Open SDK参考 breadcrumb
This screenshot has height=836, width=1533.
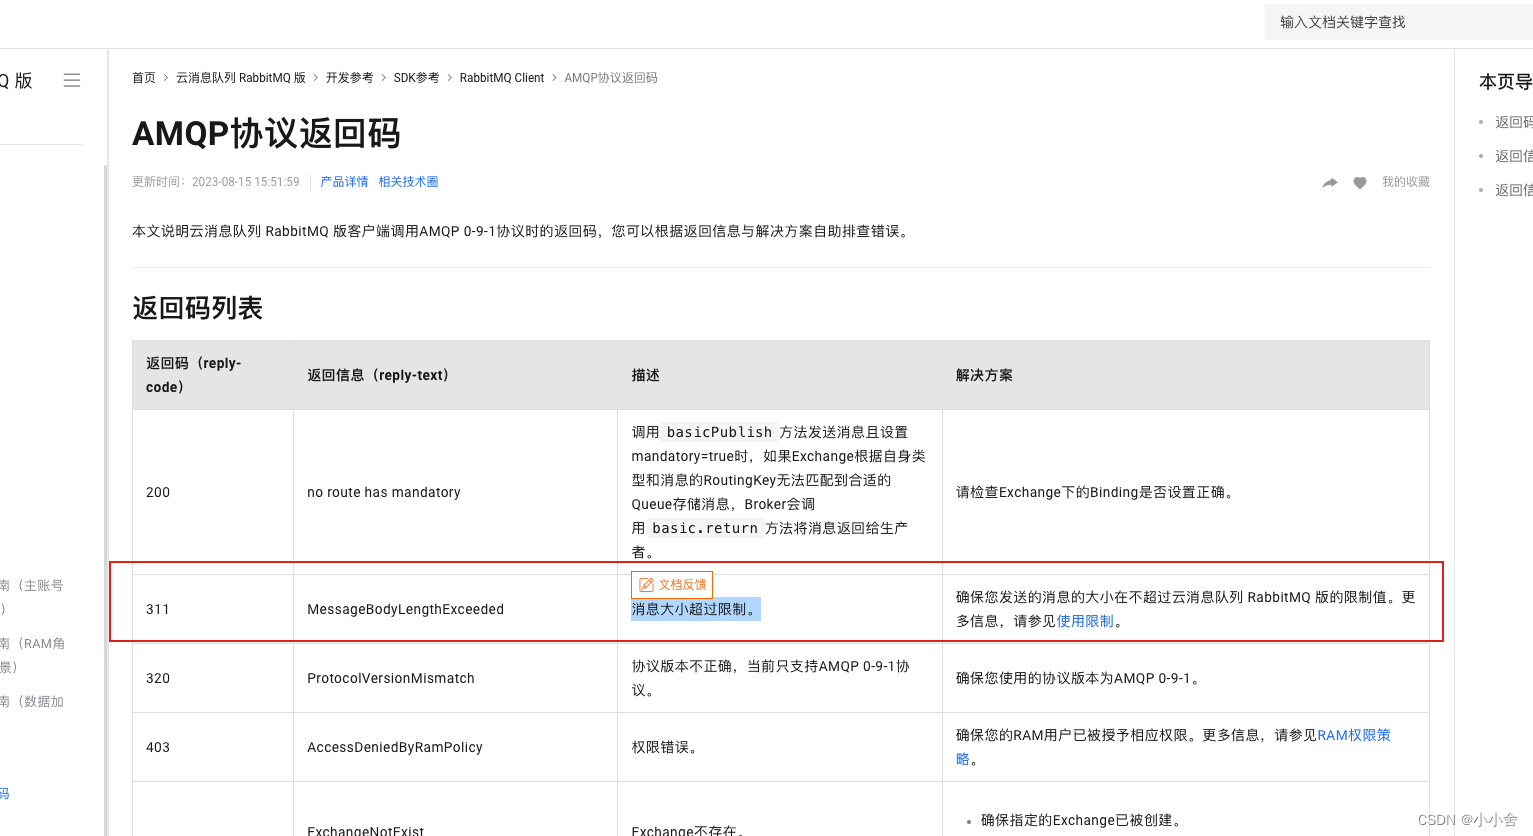click(416, 78)
